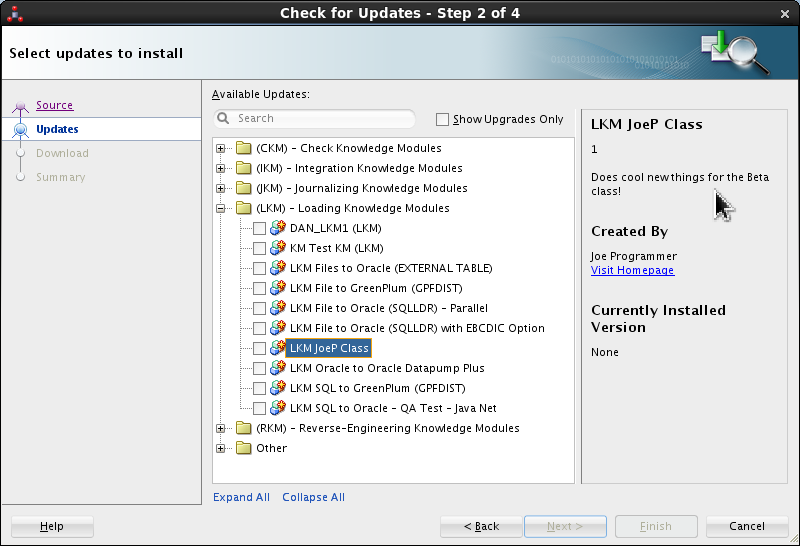Click the Updates step bullet icon
Image resolution: width=800 pixels, height=546 pixels.
click(20, 130)
